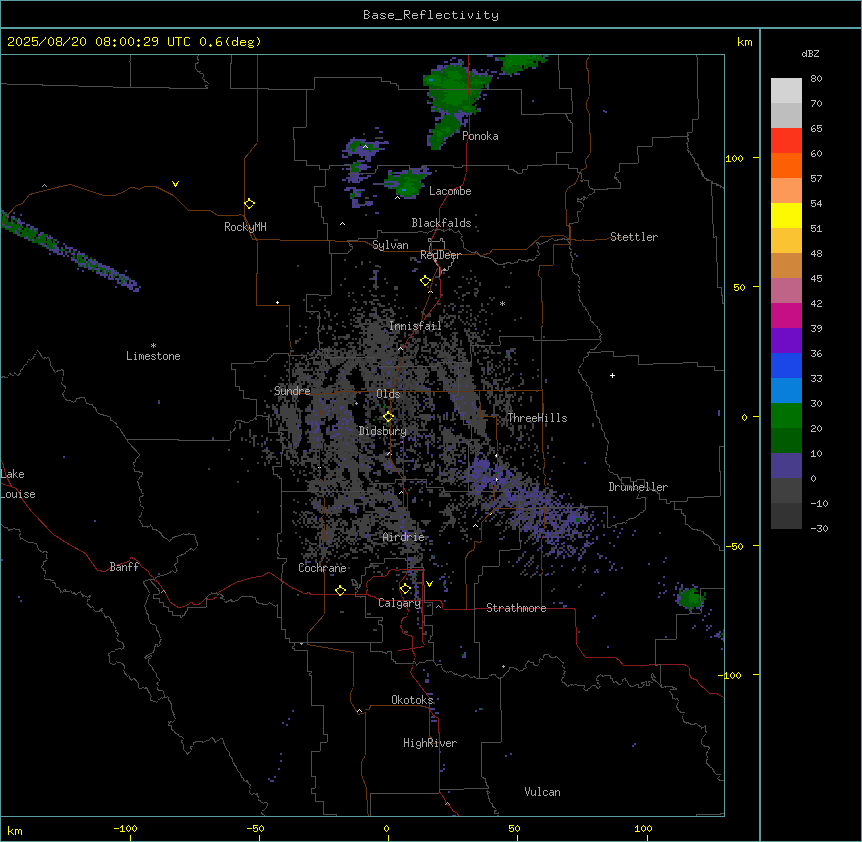Click the Limestone label
Screen dimensions: 862x842
153,356
